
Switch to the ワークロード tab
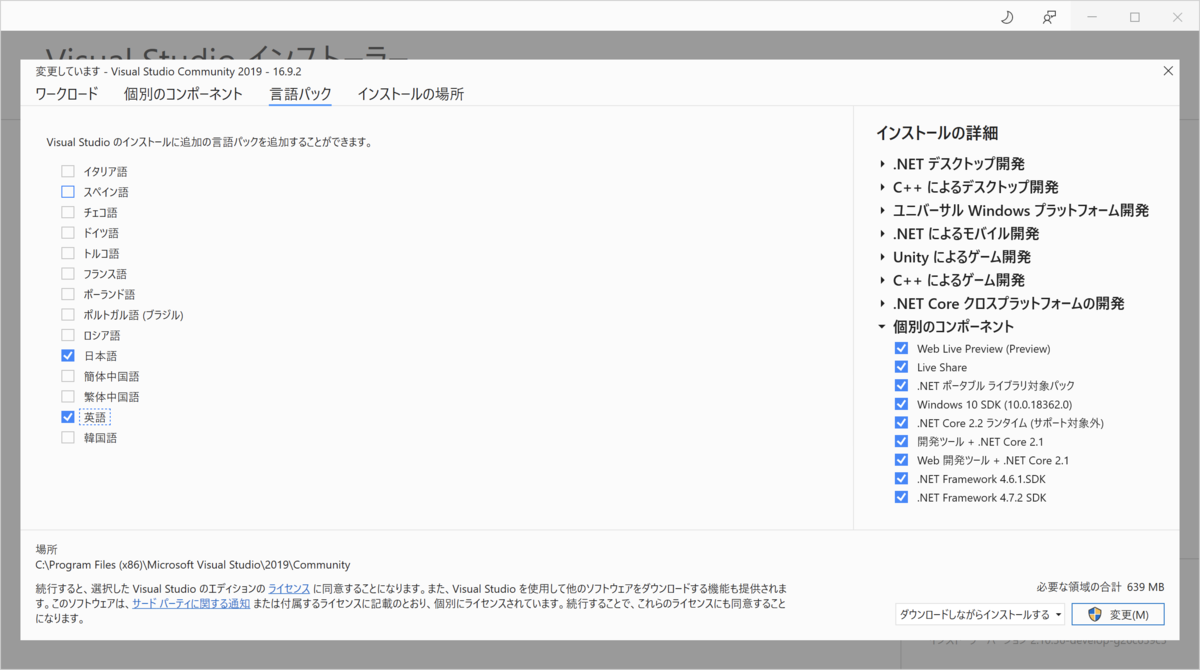[x=66, y=92]
